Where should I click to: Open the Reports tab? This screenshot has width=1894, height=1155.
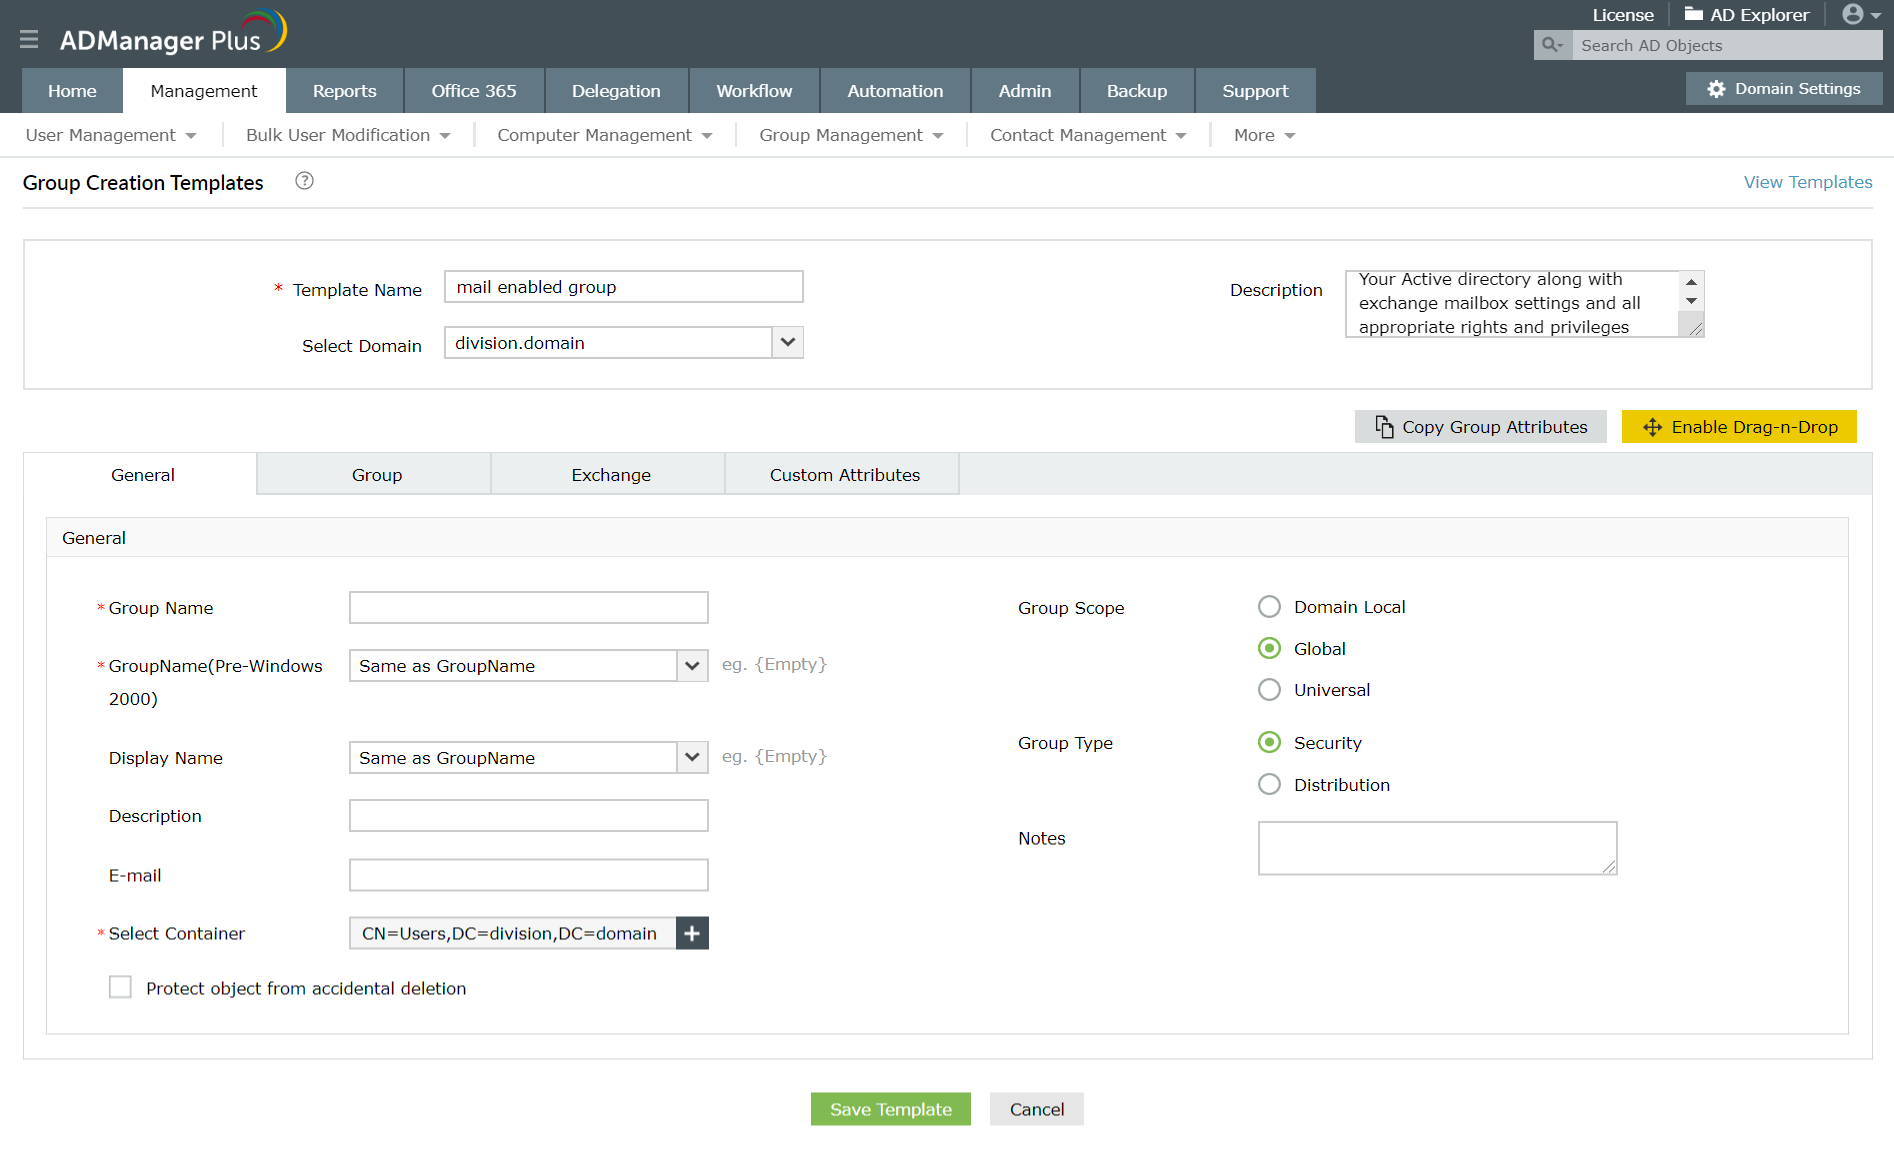click(x=344, y=91)
